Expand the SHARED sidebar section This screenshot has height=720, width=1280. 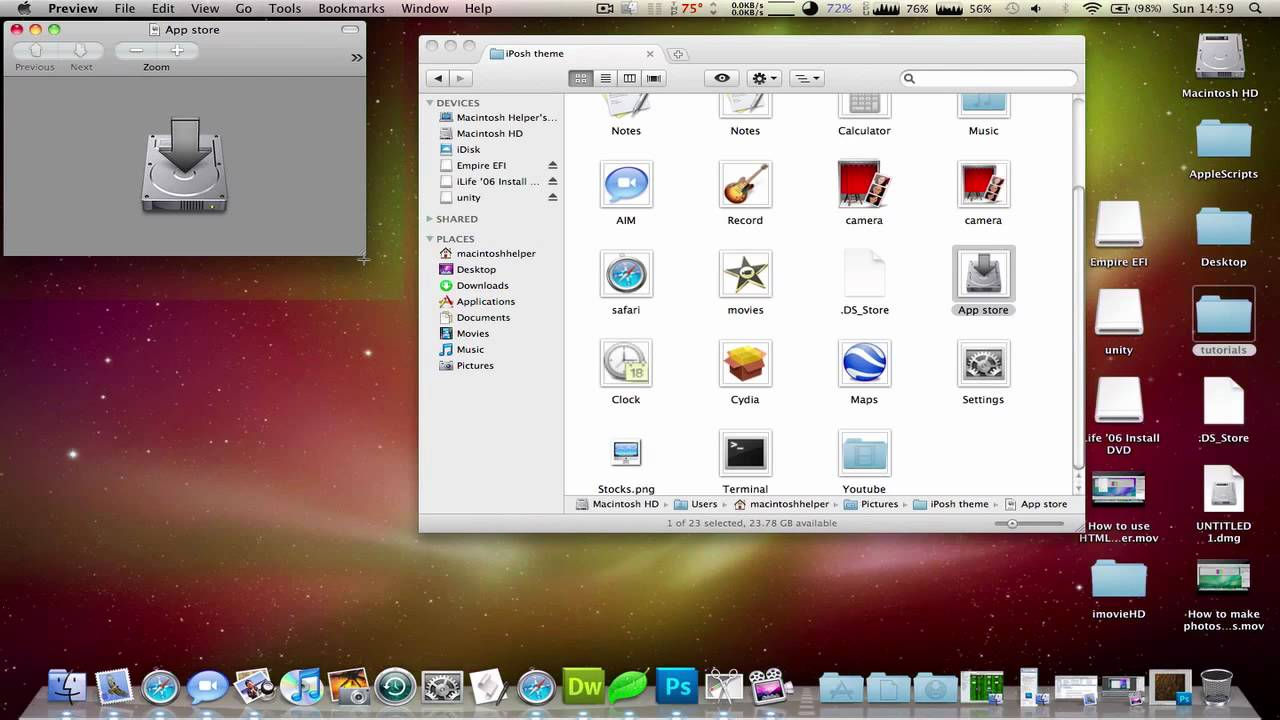[x=430, y=219]
